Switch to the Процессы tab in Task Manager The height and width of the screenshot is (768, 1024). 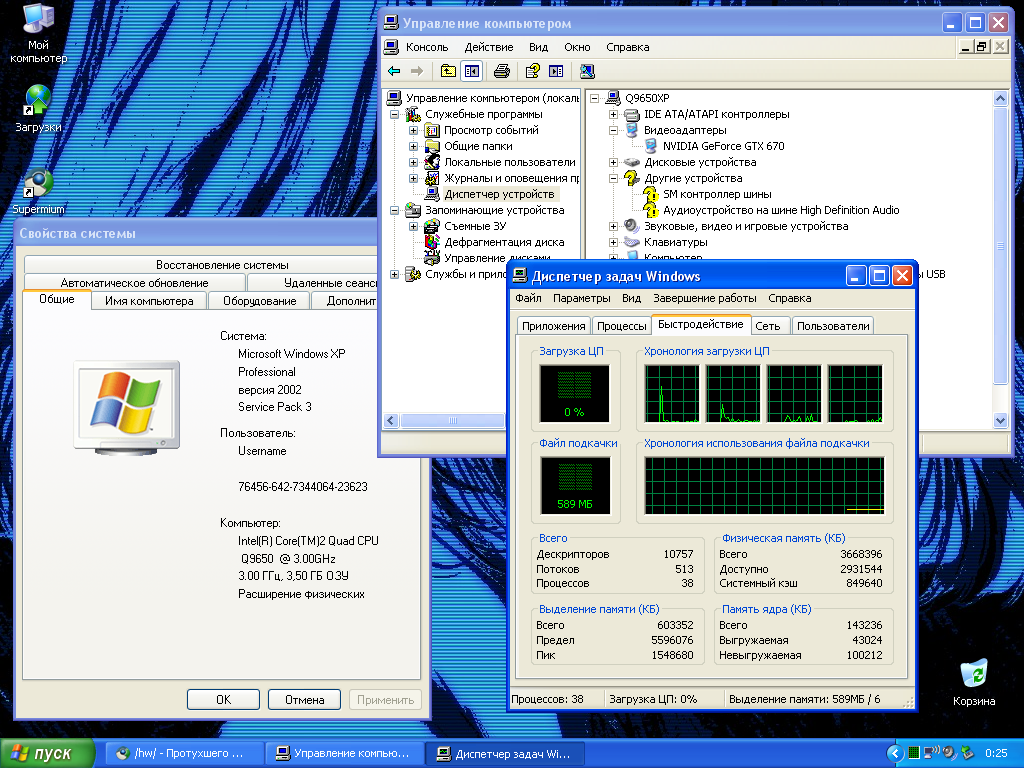coord(621,326)
